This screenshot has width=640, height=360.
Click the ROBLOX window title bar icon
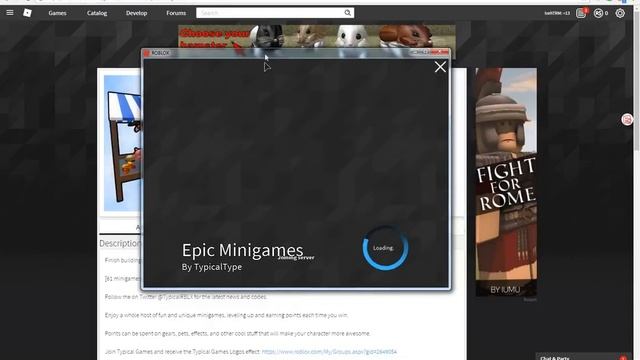pyautogui.click(x=147, y=53)
